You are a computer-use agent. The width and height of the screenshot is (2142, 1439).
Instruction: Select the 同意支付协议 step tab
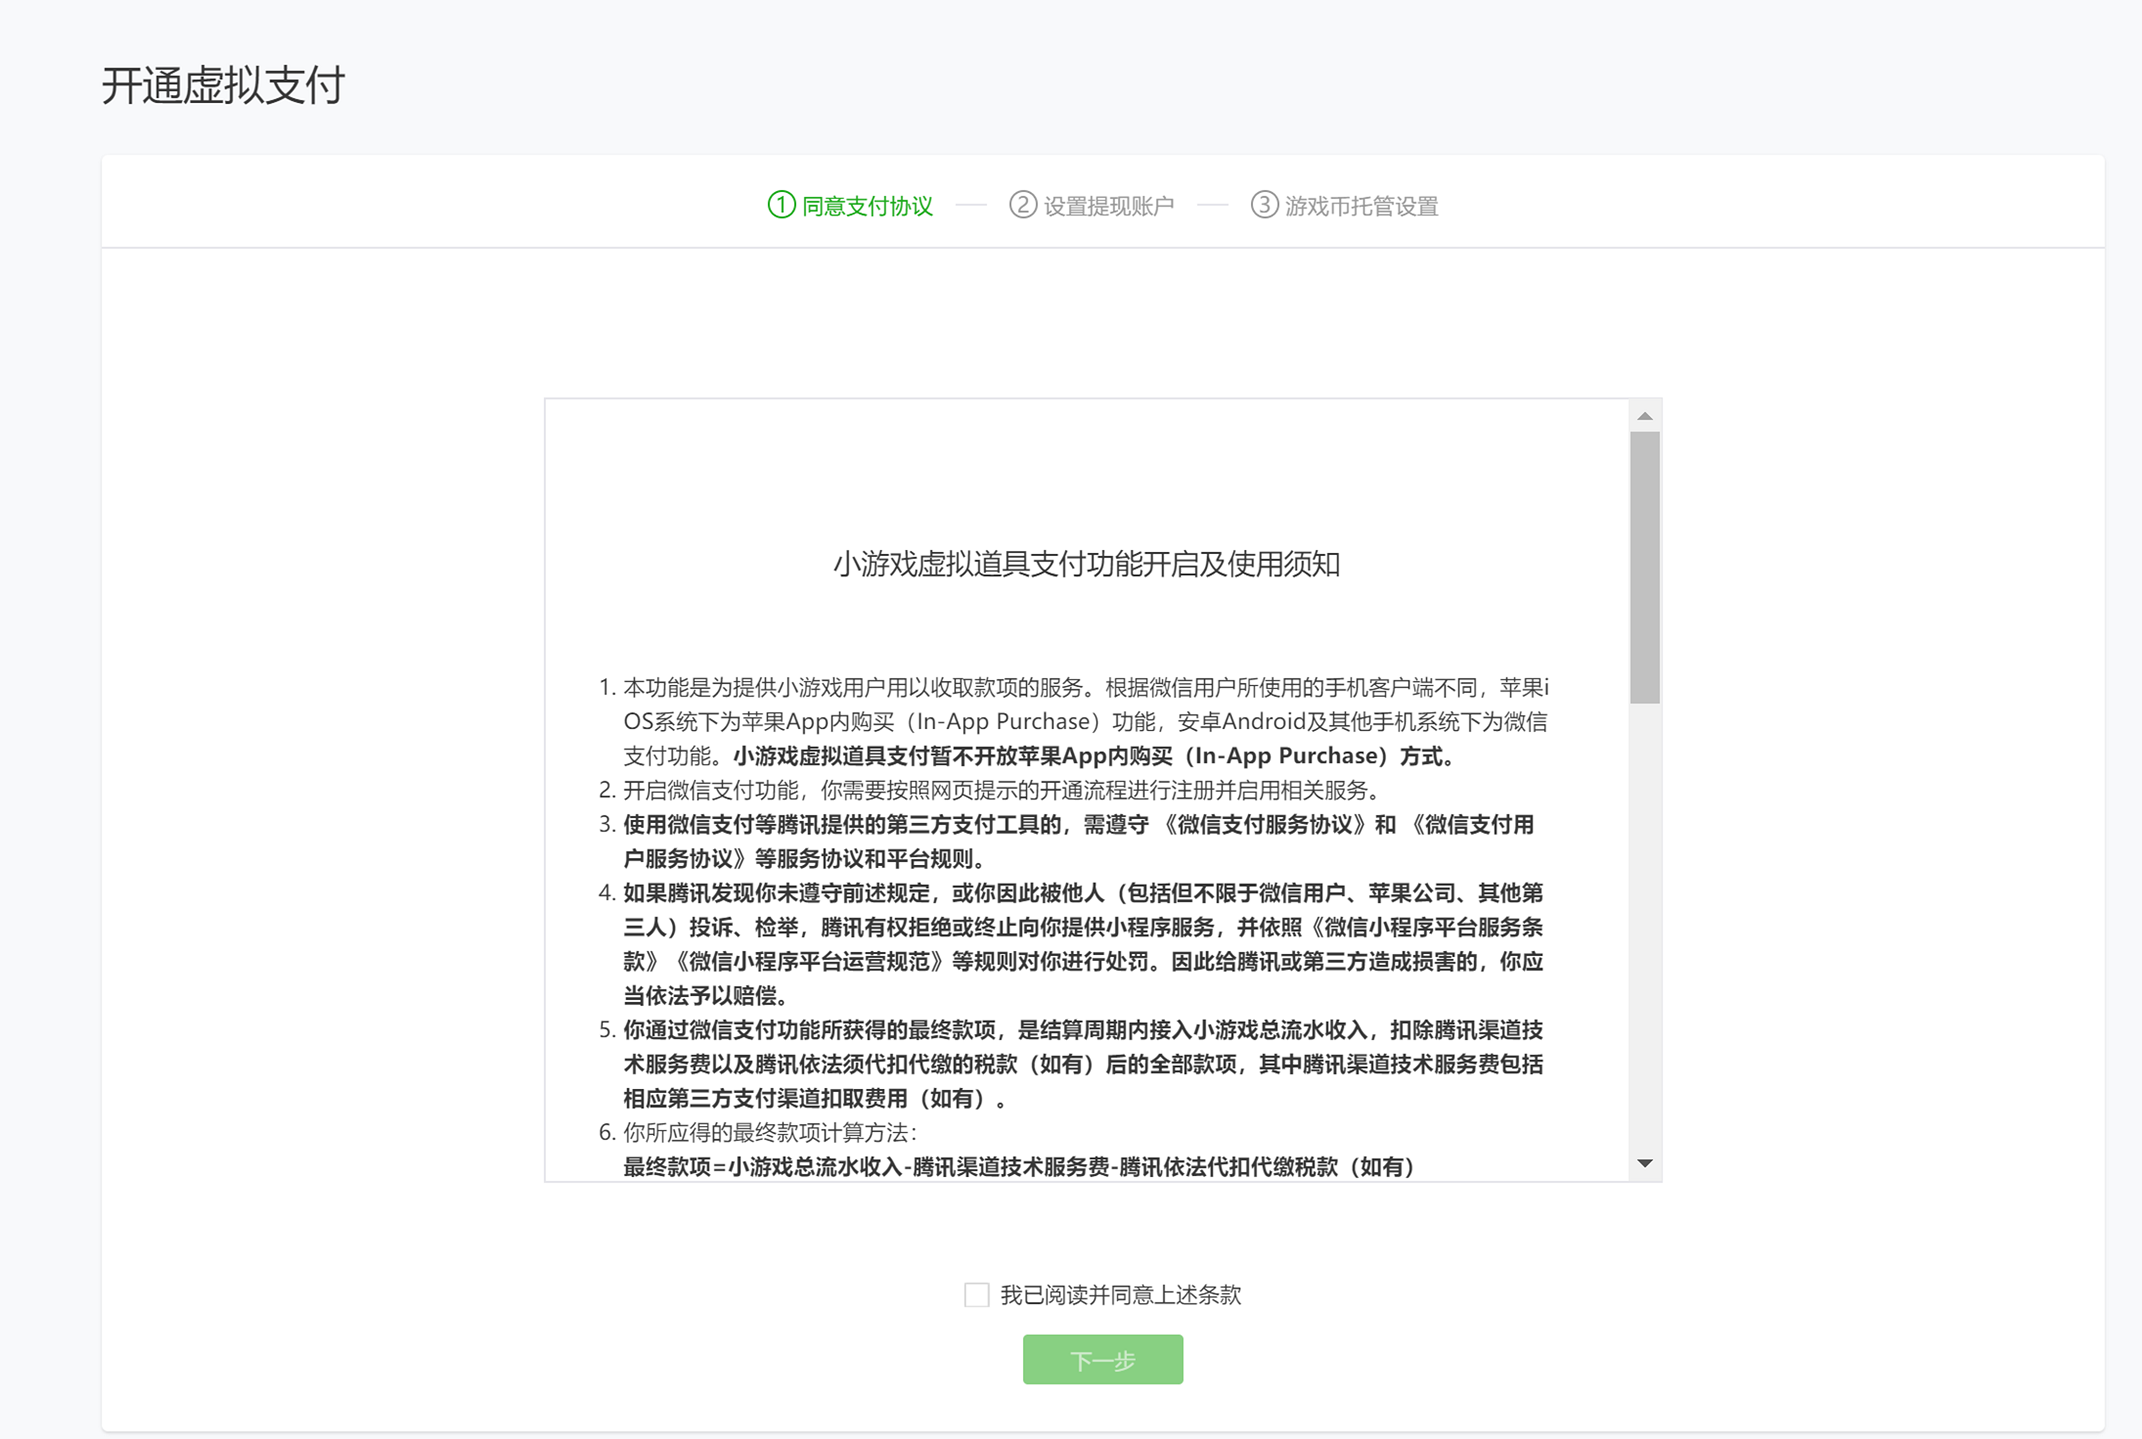point(867,206)
